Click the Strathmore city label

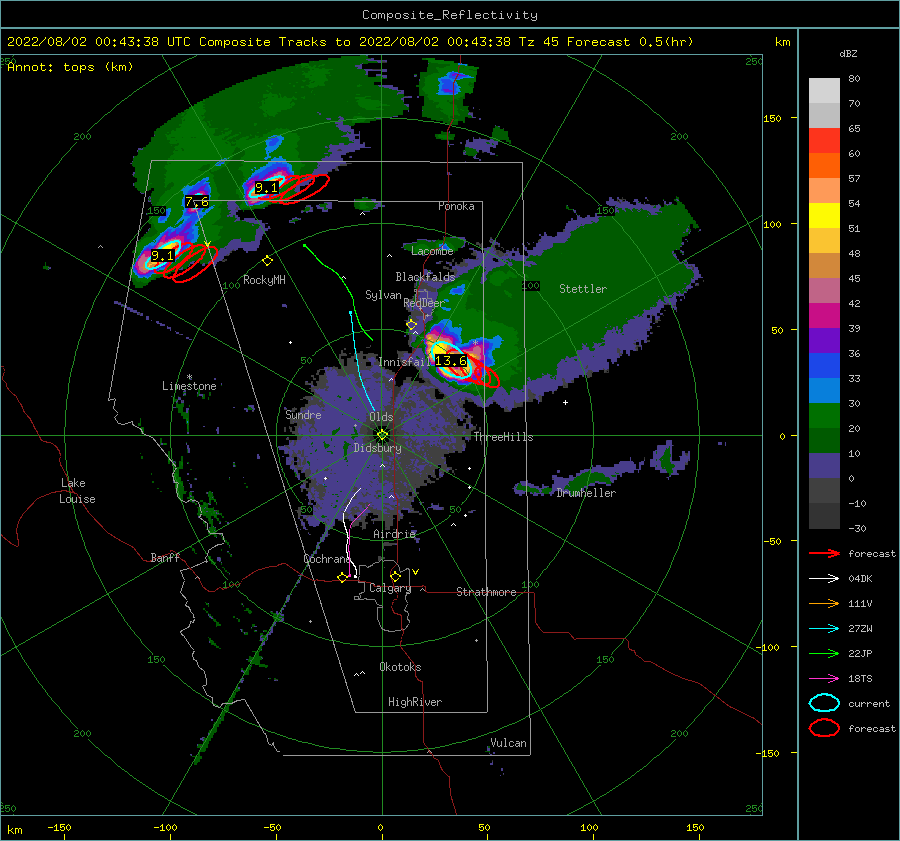[x=486, y=592]
